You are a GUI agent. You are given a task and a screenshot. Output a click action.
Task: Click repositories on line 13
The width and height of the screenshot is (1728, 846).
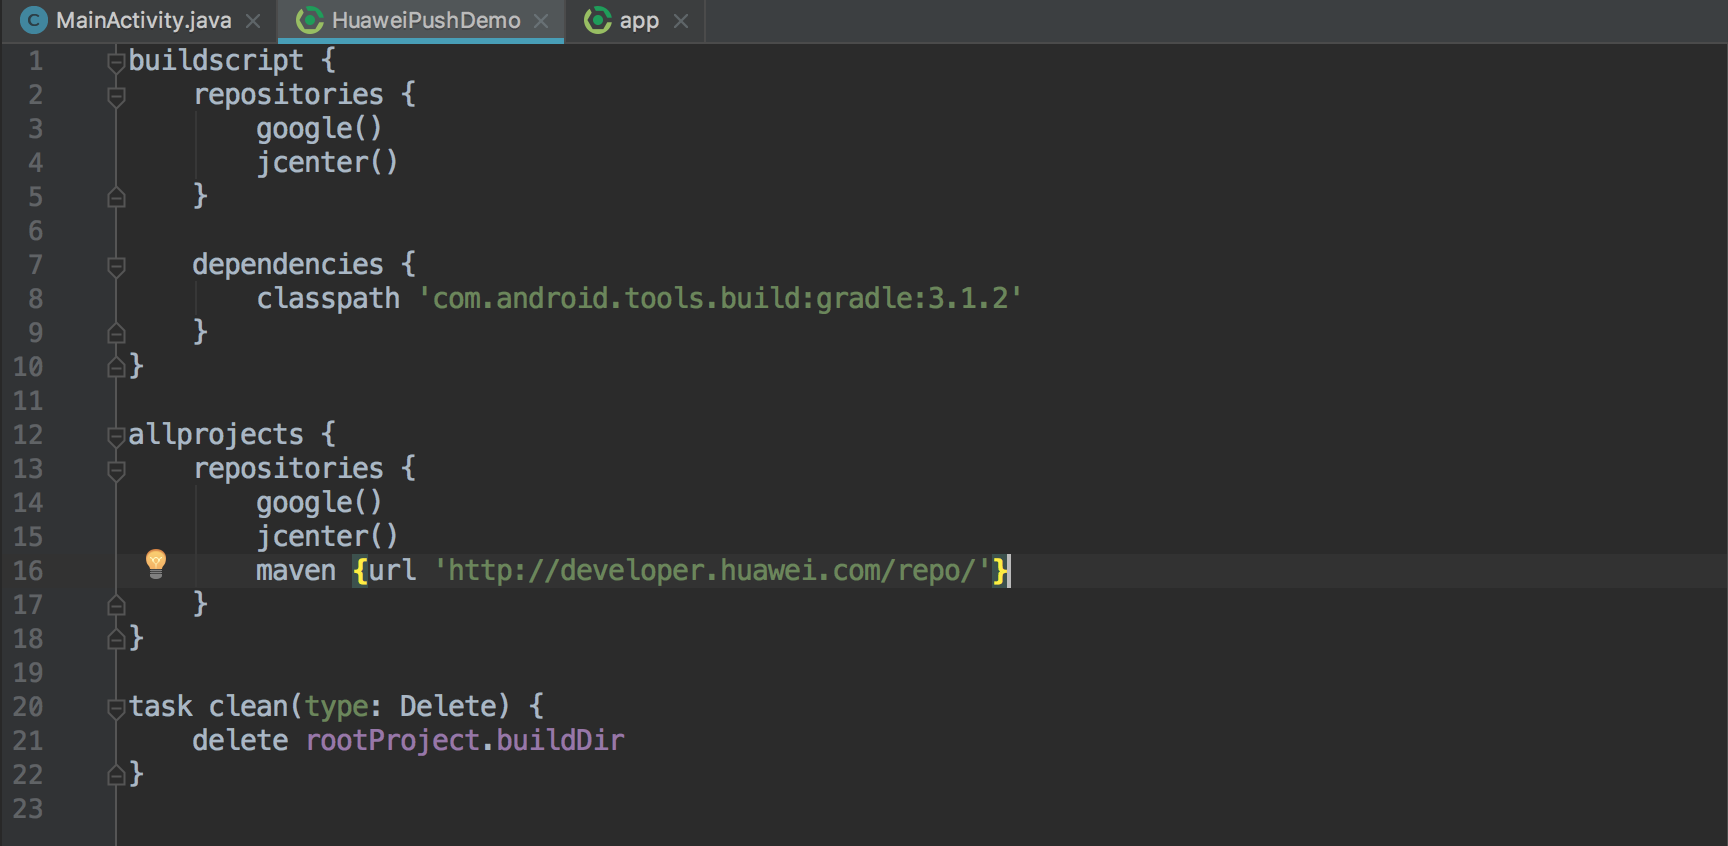[x=288, y=468]
